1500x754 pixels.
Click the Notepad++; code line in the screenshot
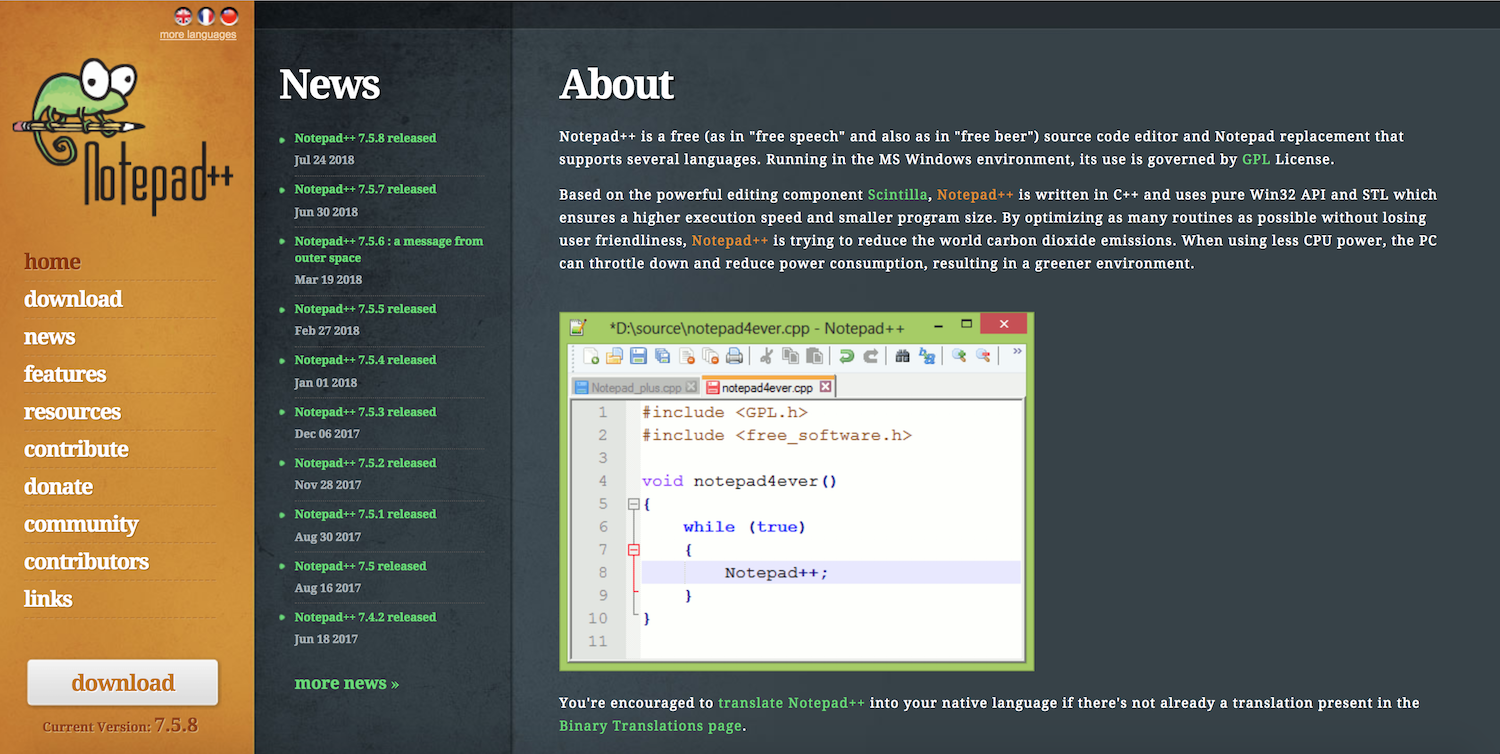click(777, 573)
